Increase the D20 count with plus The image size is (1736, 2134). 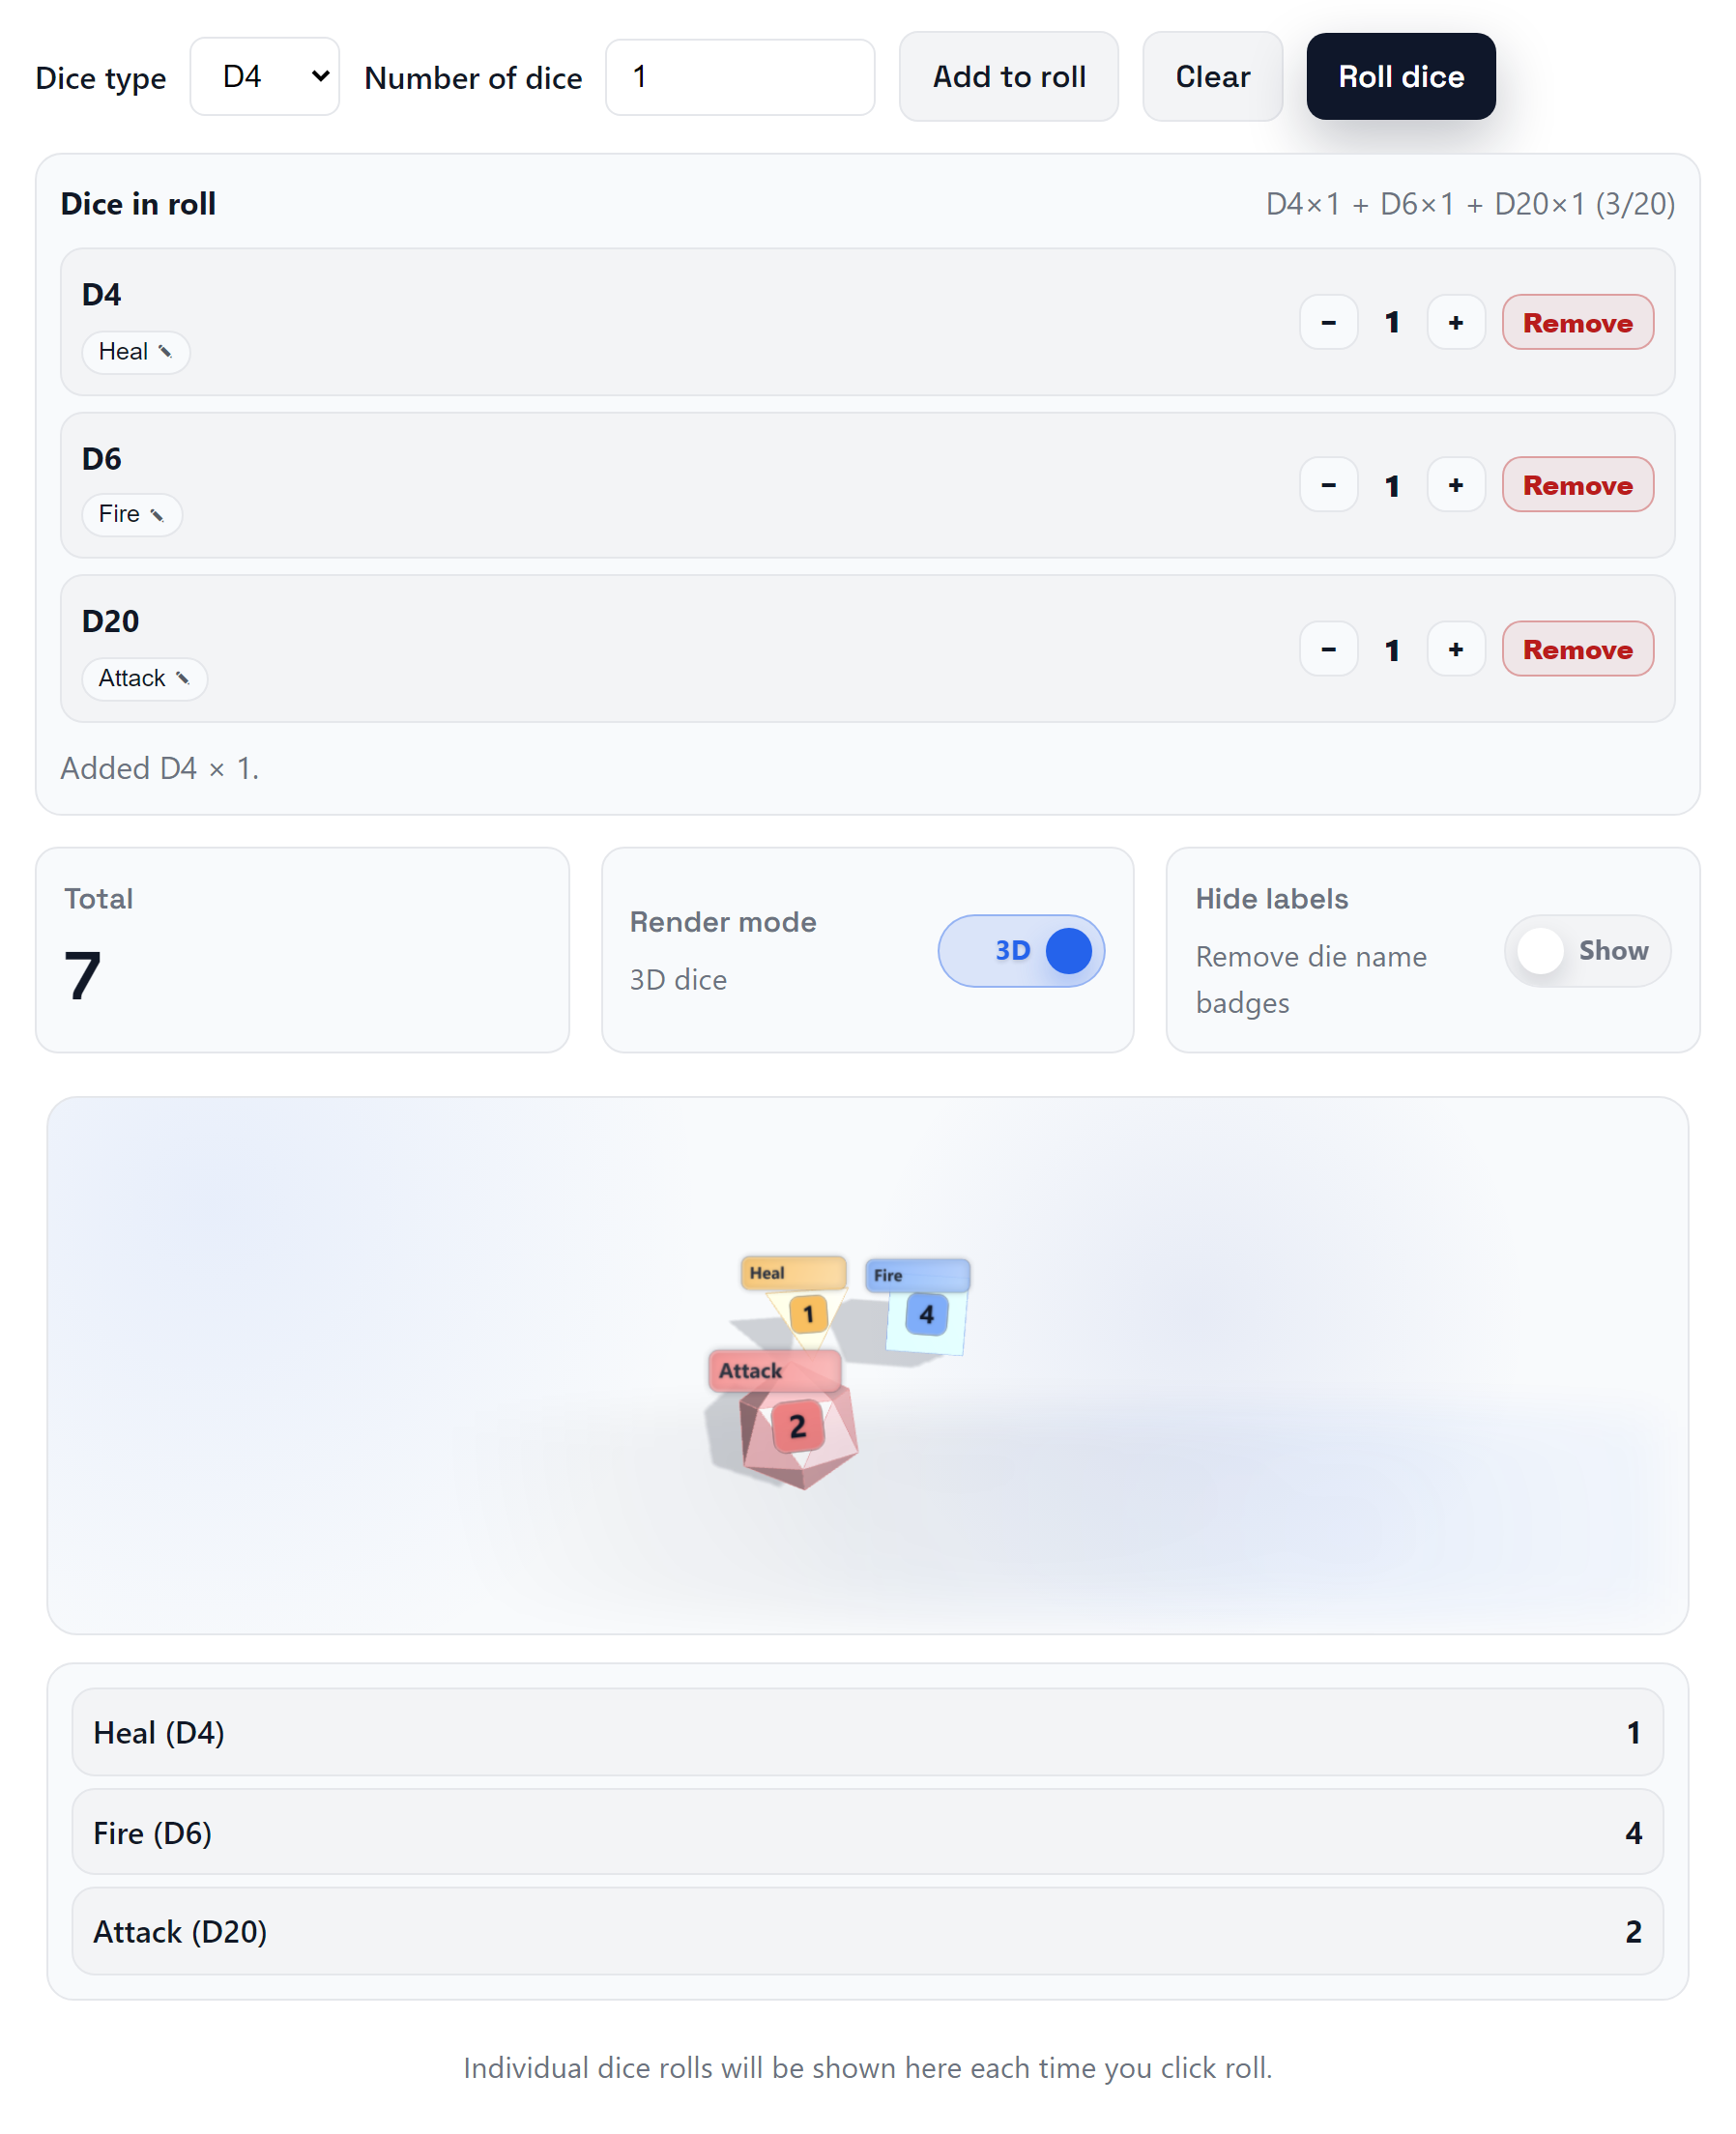(1456, 649)
